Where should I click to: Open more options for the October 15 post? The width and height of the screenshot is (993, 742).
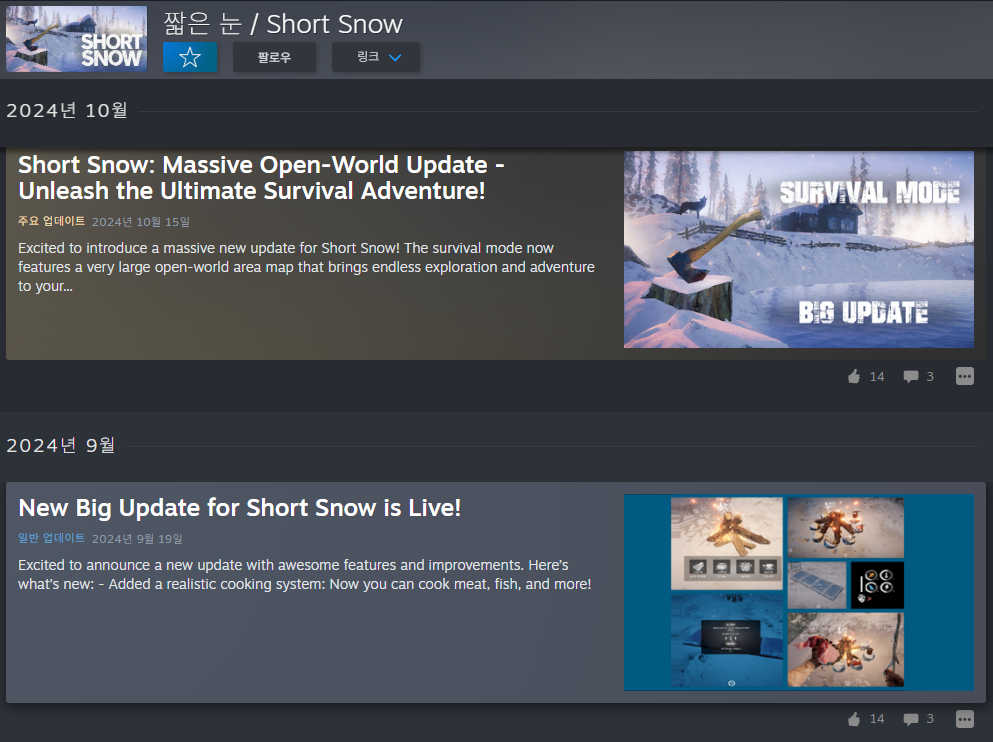click(965, 376)
